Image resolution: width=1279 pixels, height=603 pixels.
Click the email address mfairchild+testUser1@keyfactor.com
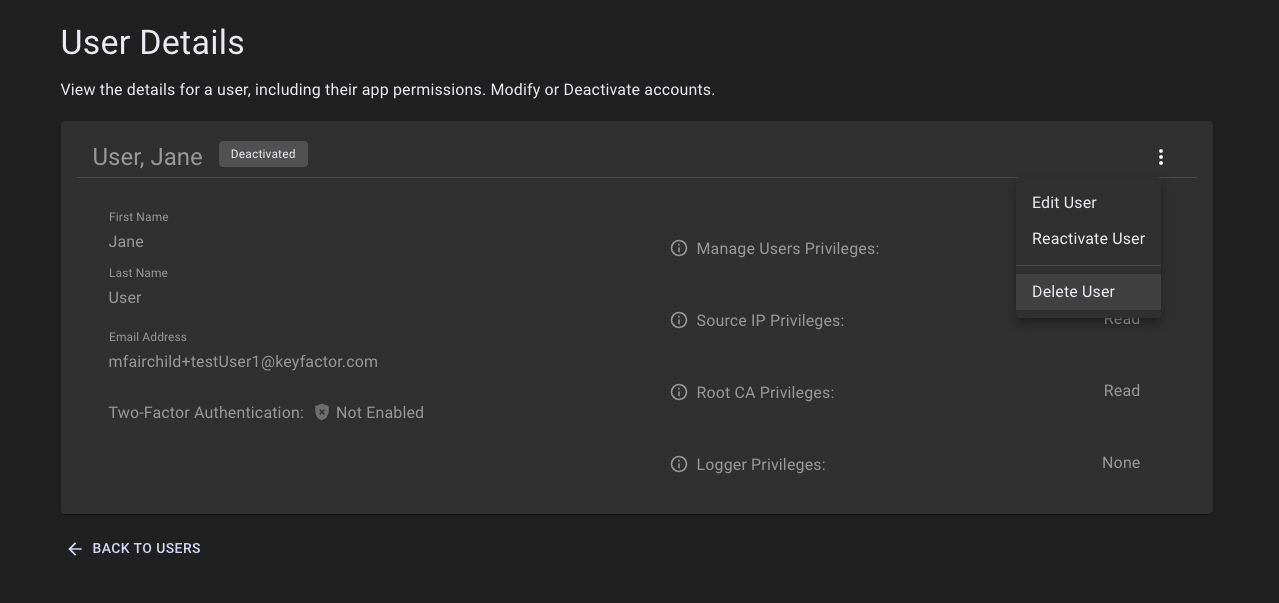[x=243, y=361]
